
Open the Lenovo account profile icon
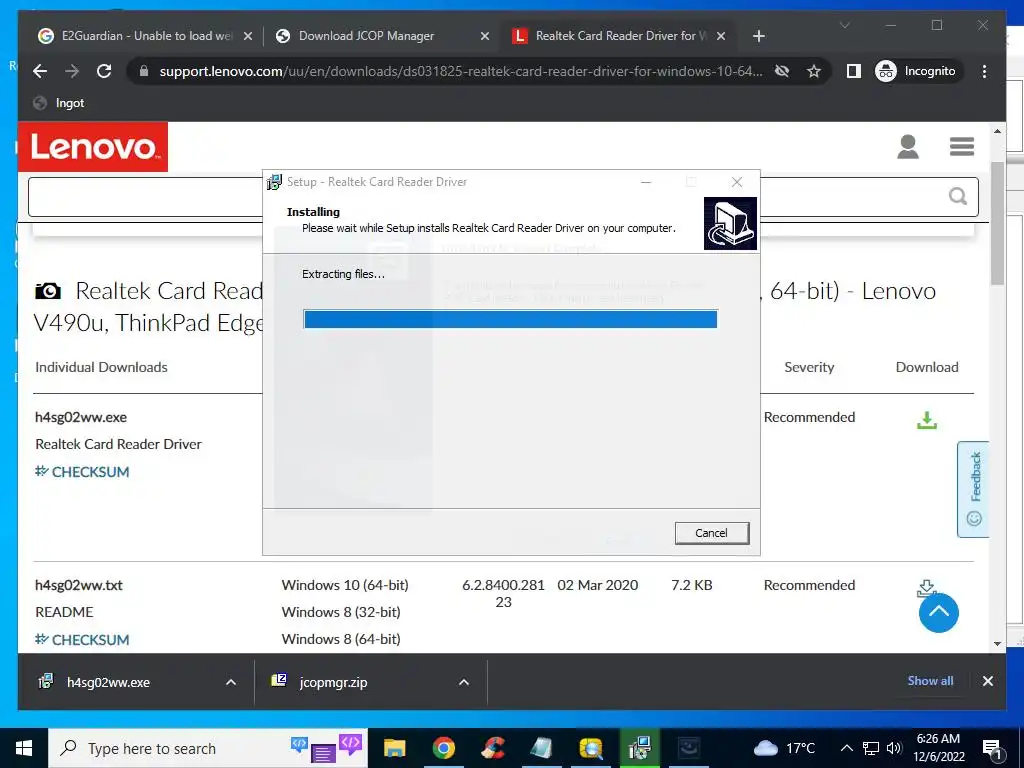click(908, 147)
